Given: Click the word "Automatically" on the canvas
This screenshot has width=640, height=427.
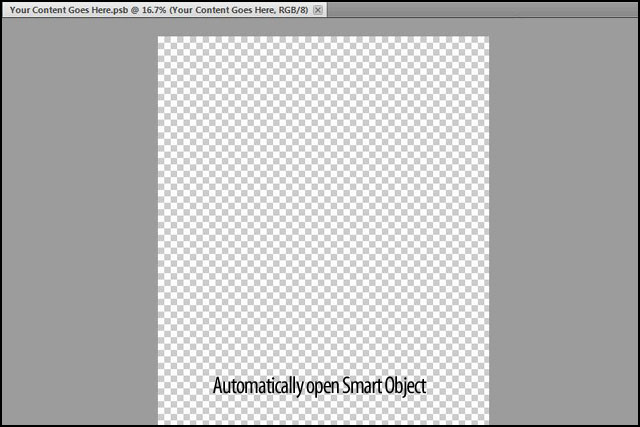Looking at the screenshot, I should click(255, 386).
